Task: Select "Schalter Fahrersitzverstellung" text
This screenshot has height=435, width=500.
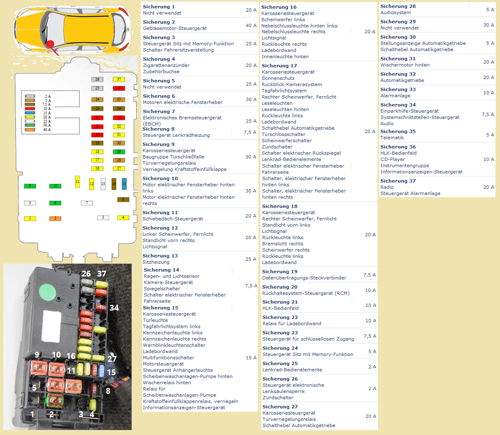Action: pos(178,50)
